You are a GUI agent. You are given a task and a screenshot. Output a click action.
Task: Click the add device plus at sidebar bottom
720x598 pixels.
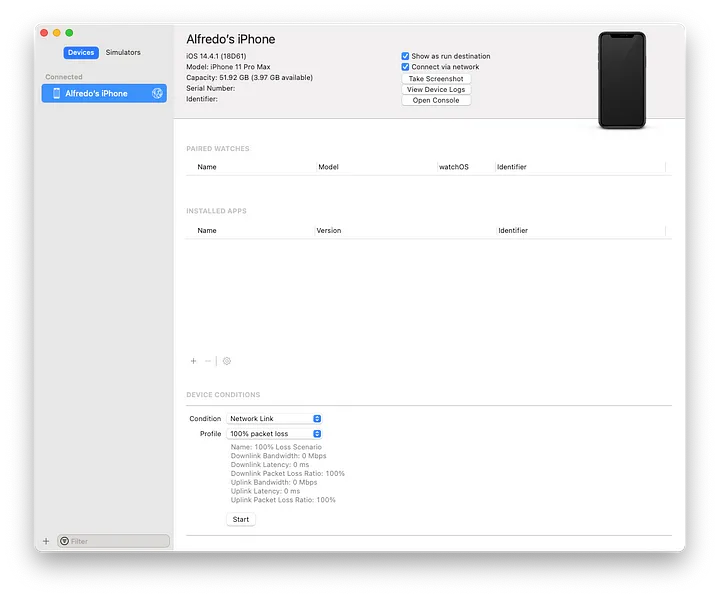click(46, 541)
